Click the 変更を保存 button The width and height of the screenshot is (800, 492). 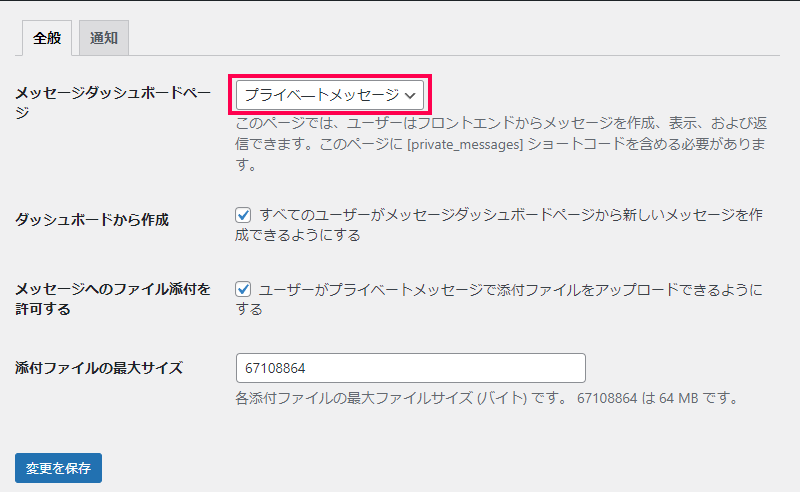click(58, 468)
